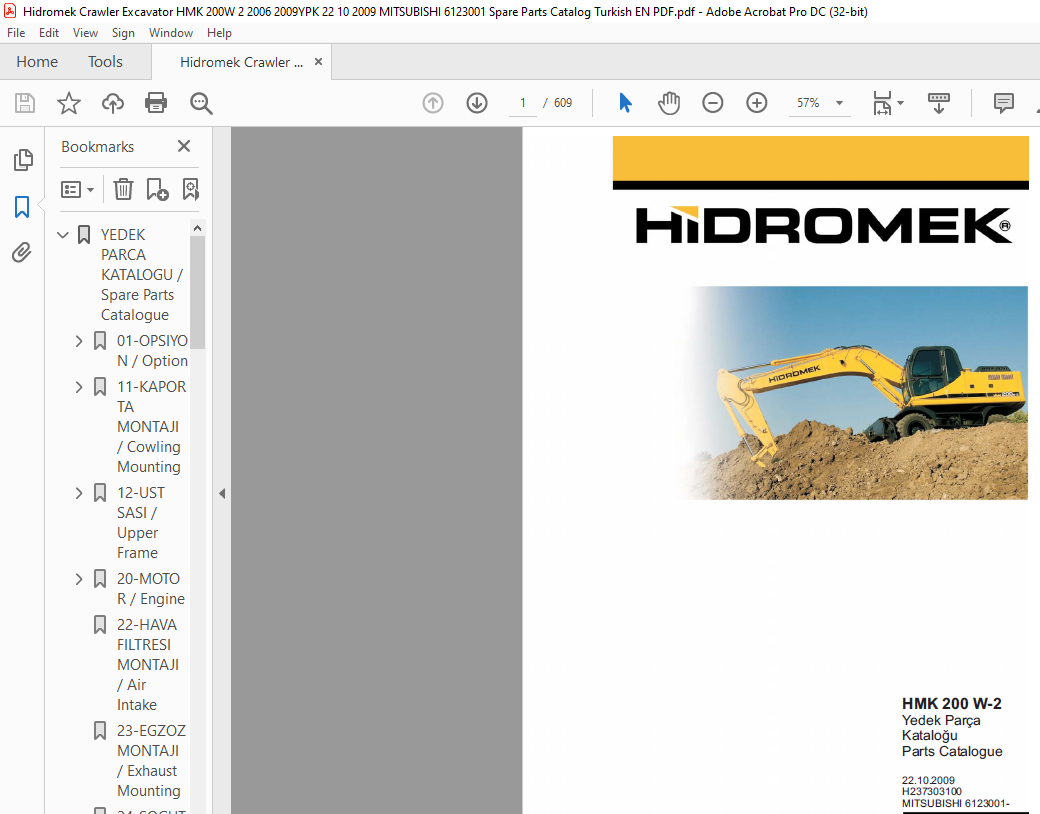Screen dimensions: 1040x814
Task: Open the Window menu
Action: coord(170,33)
